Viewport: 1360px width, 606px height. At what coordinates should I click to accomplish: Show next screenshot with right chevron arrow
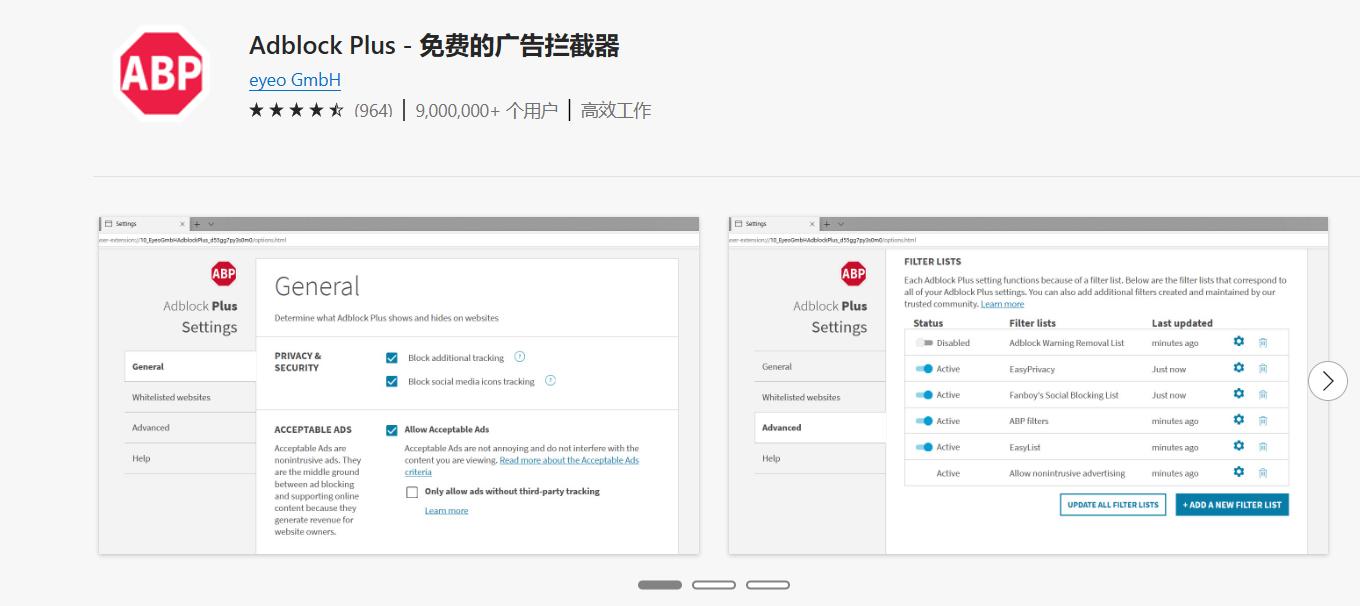1327,381
